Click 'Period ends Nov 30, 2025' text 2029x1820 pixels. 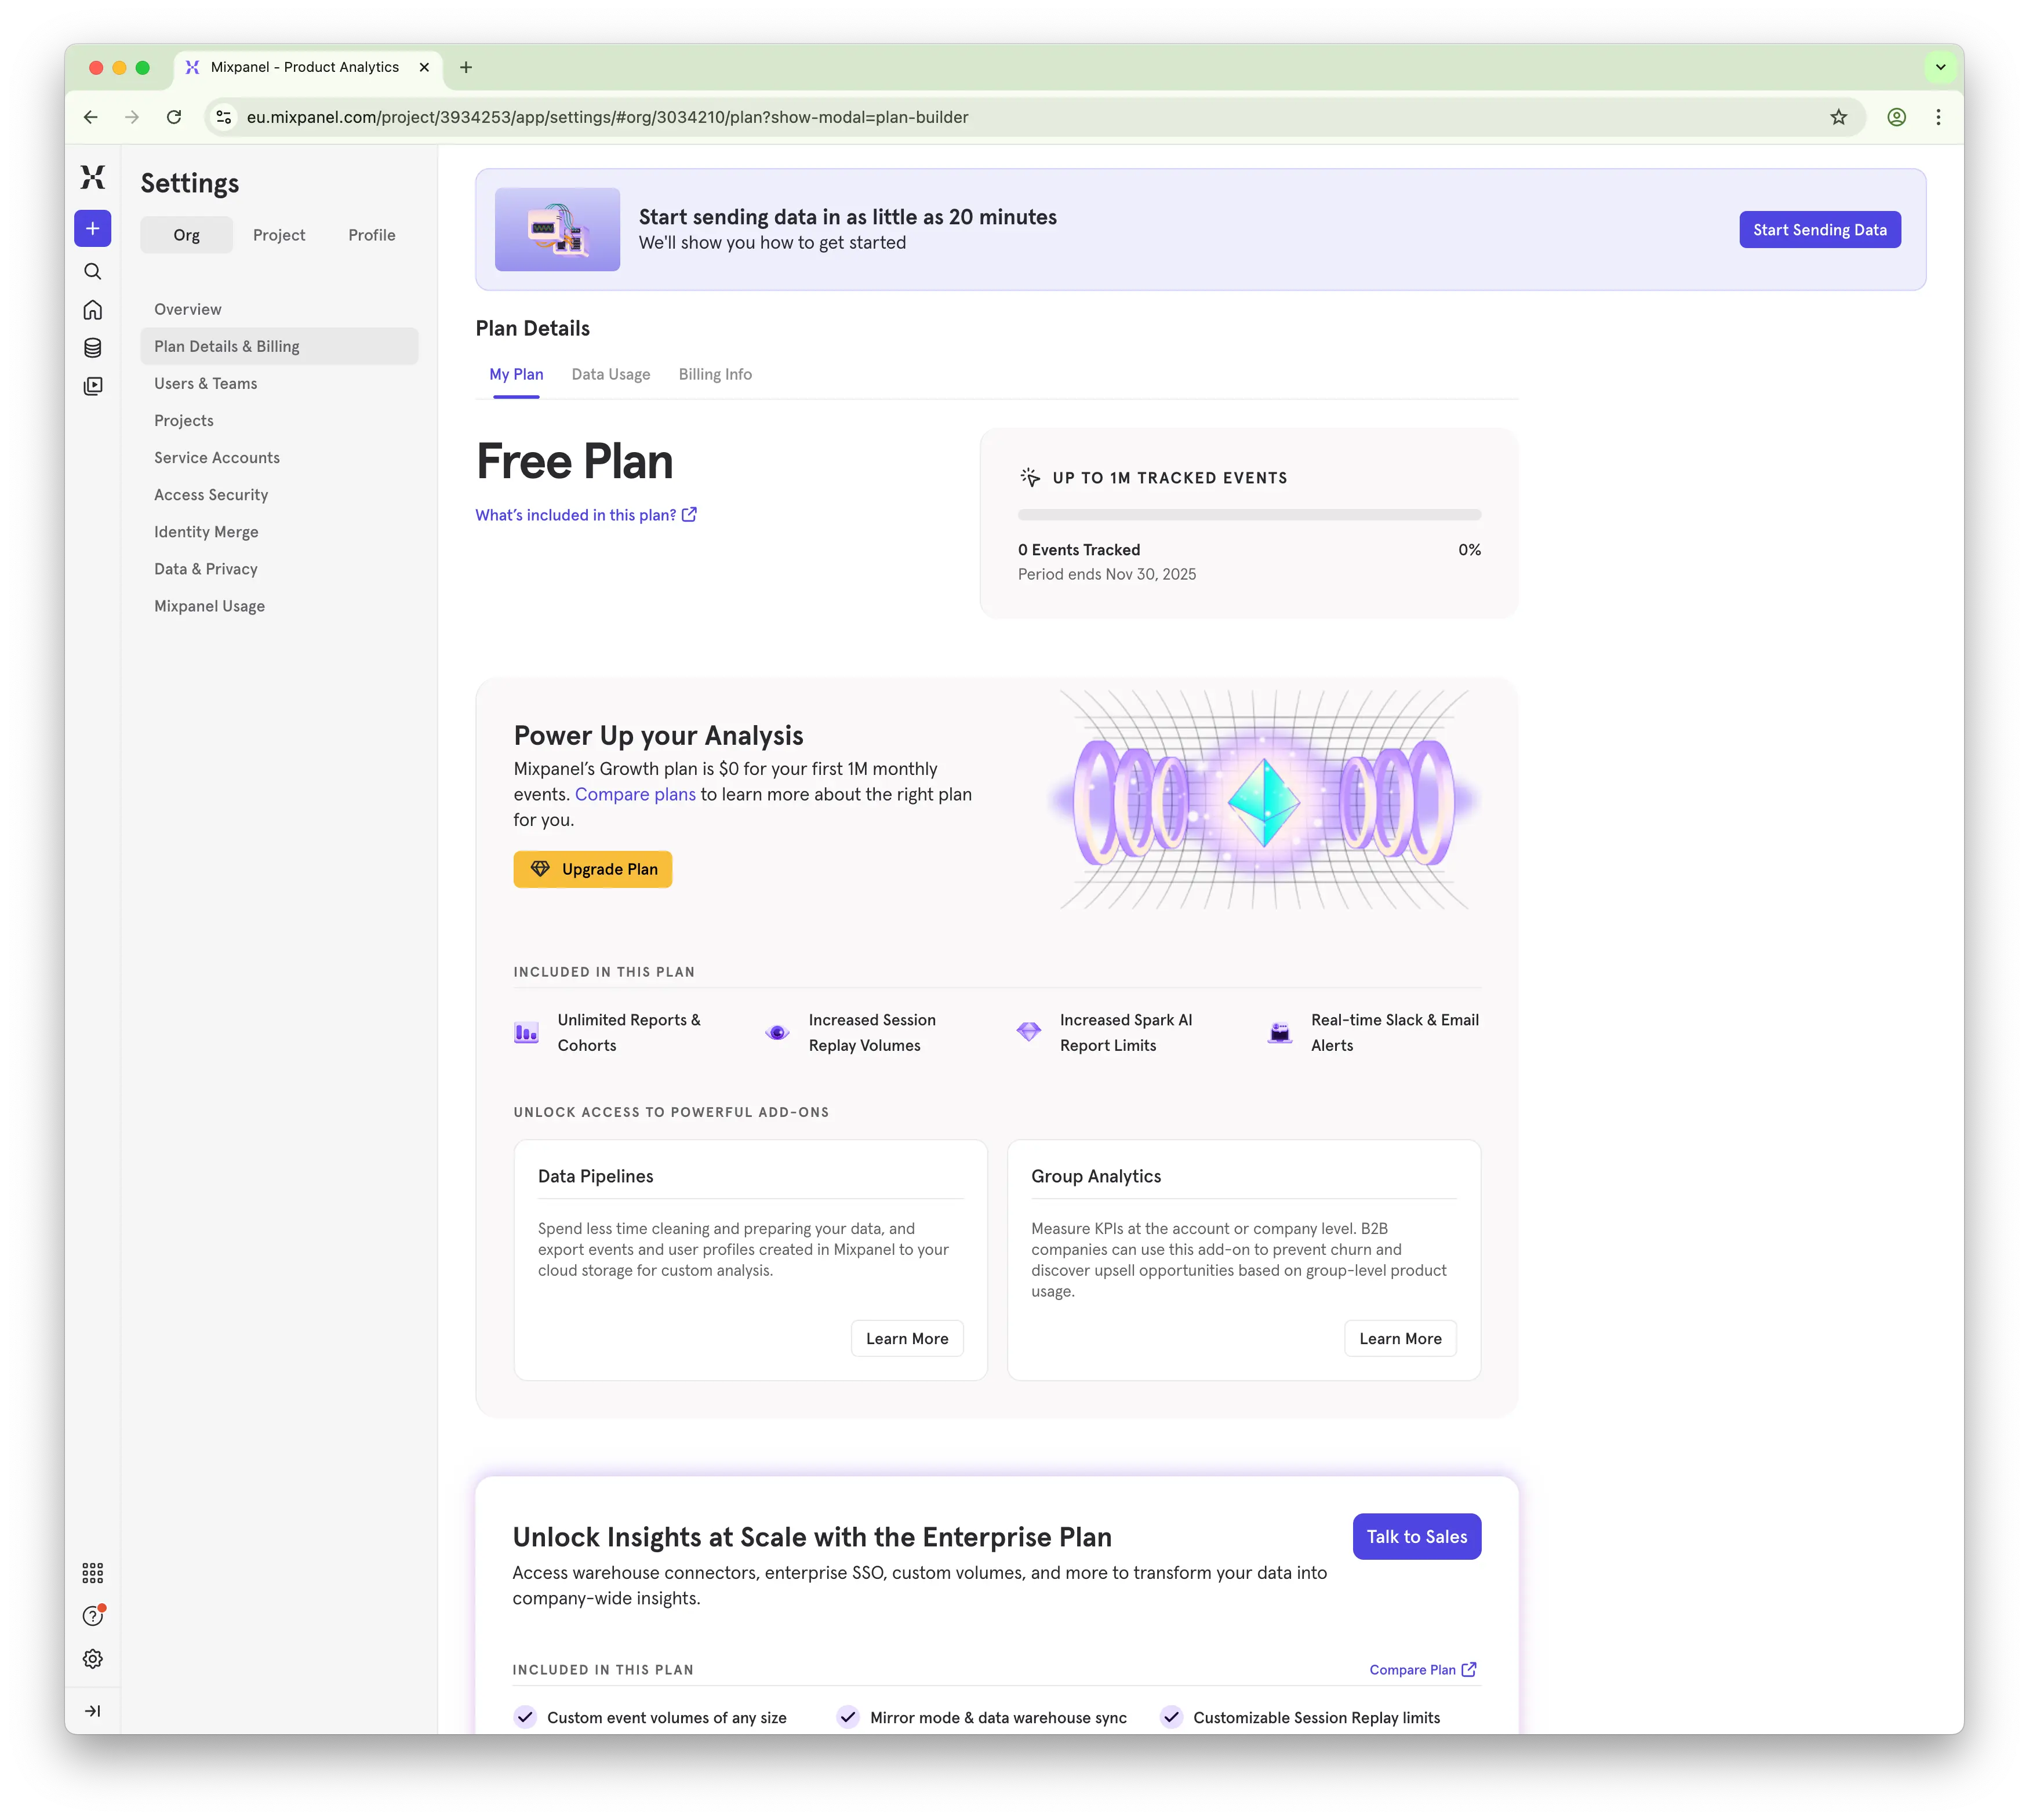click(x=1107, y=574)
